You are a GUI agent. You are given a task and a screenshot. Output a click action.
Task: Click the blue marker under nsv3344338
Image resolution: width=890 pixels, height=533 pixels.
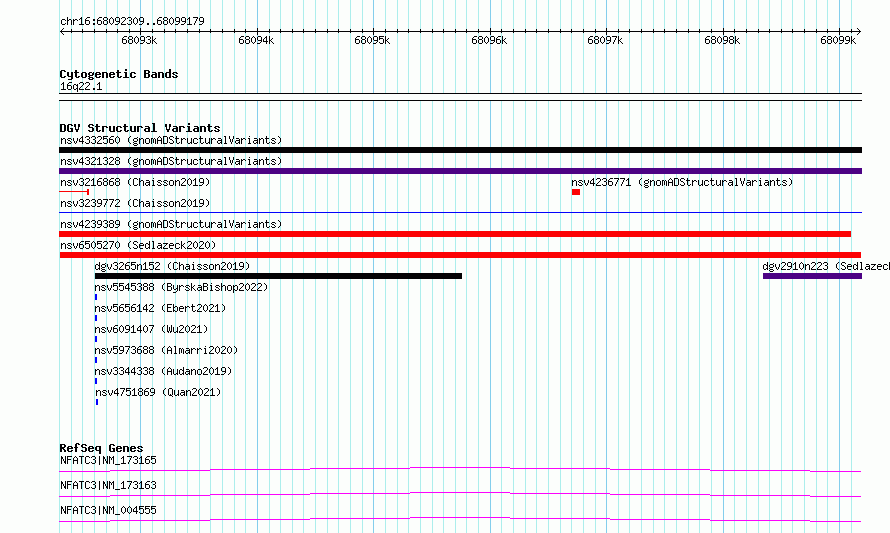tap(96, 381)
